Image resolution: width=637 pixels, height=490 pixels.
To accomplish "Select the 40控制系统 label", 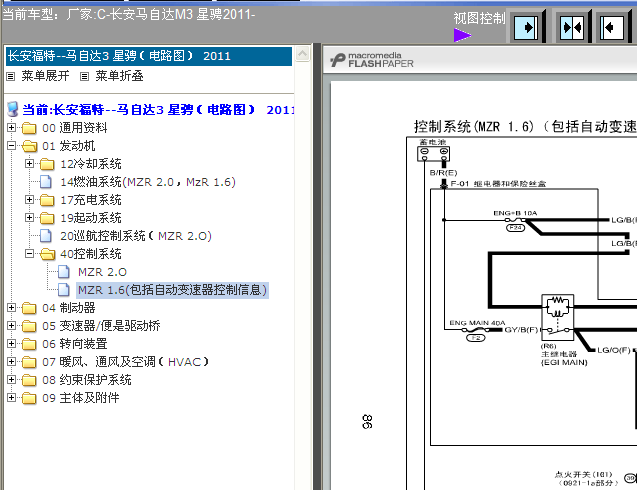I will point(91,254).
